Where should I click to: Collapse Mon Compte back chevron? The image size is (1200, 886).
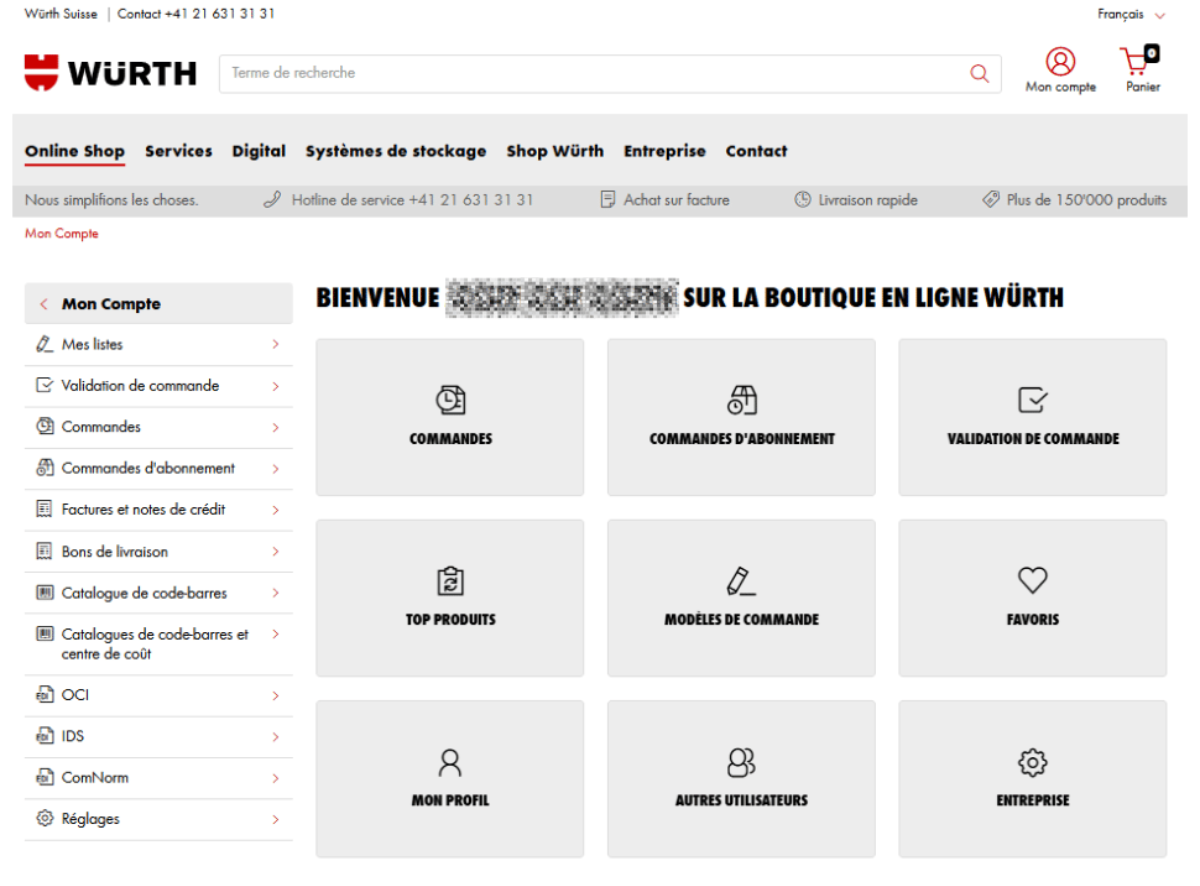point(43,304)
